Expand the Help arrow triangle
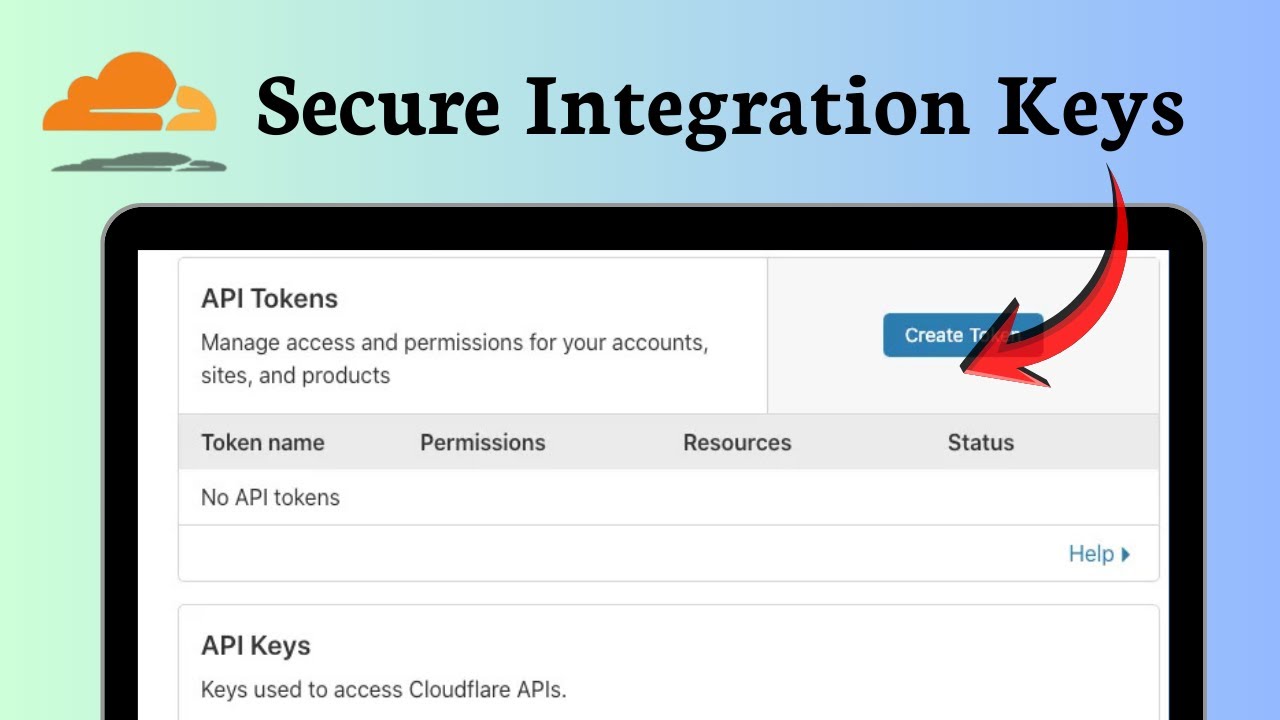Screen dimensions: 1280x720 [1126, 554]
